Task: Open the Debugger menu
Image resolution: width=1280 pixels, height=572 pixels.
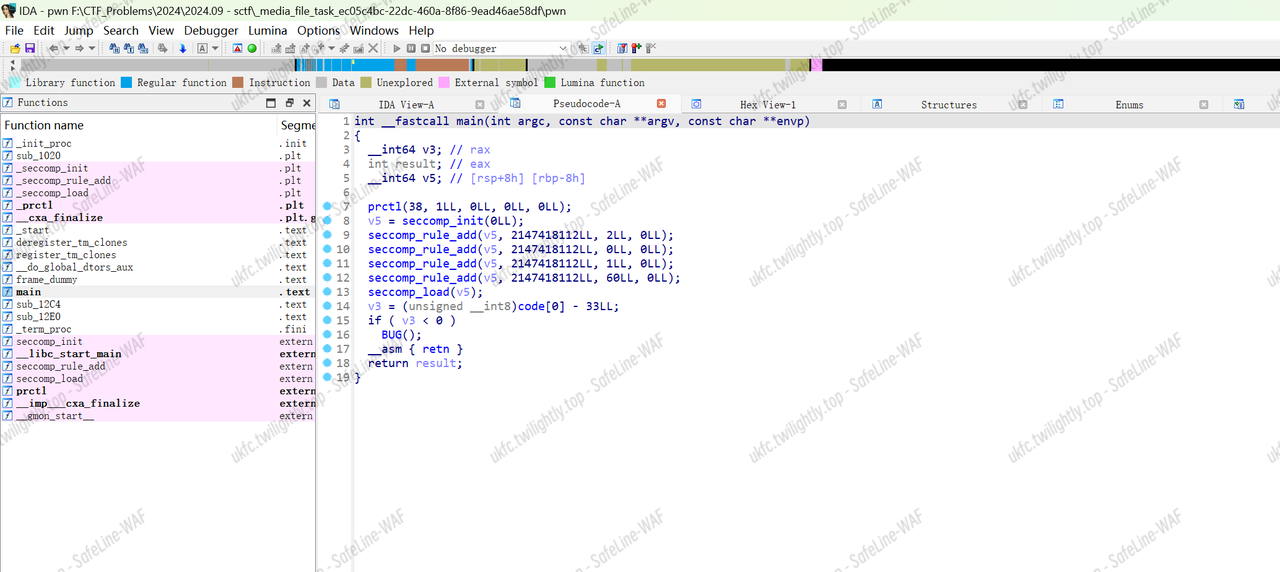Action: coord(210,30)
